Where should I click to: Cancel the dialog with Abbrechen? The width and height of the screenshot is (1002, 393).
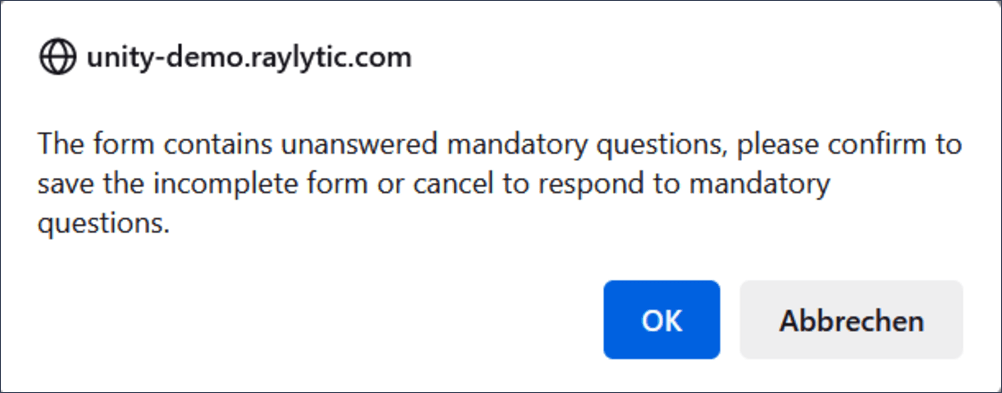tap(851, 320)
